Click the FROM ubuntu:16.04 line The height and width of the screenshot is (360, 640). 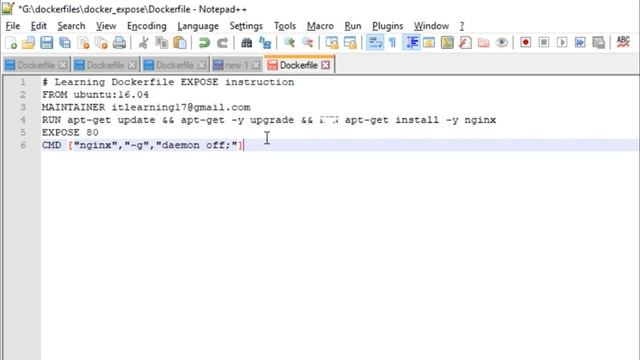pyautogui.click(x=95, y=95)
